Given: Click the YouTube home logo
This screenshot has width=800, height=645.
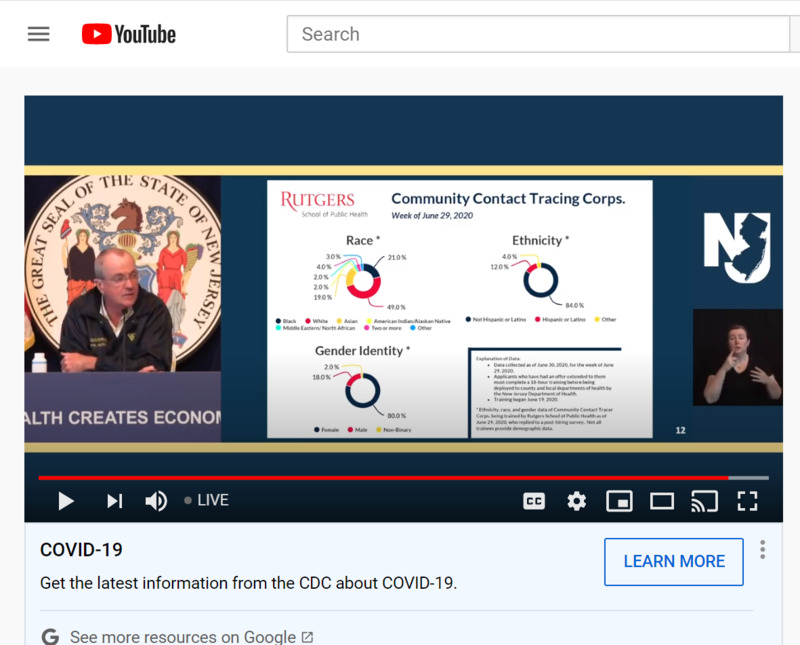Looking at the screenshot, I should coord(128,34).
